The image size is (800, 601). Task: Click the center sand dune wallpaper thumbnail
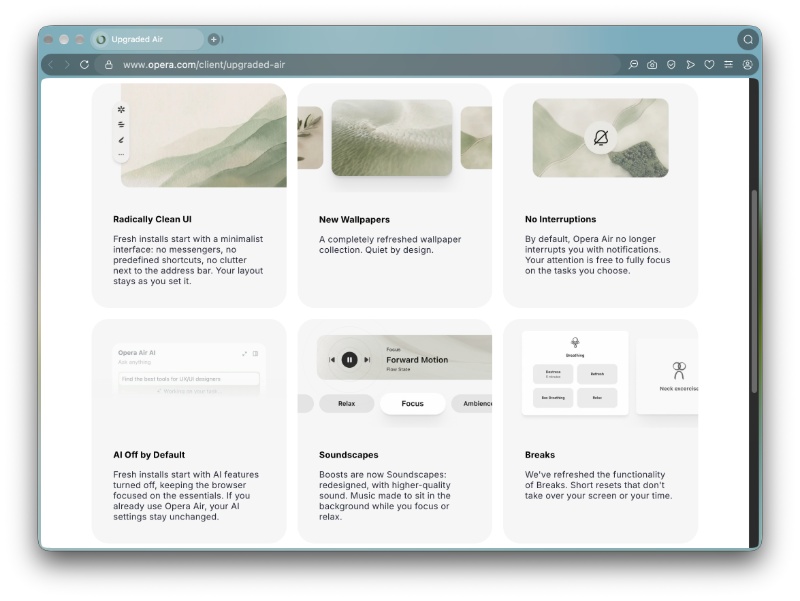click(x=392, y=138)
